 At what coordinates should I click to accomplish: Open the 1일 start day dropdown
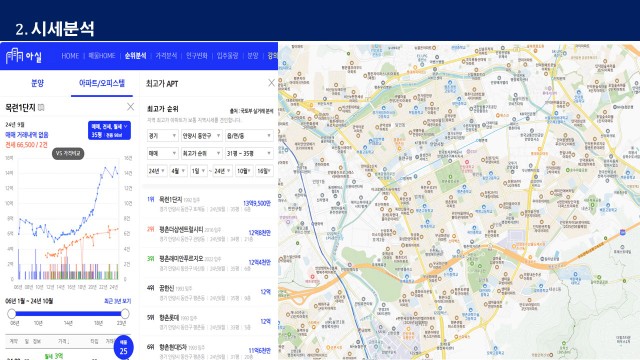tap(198, 171)
